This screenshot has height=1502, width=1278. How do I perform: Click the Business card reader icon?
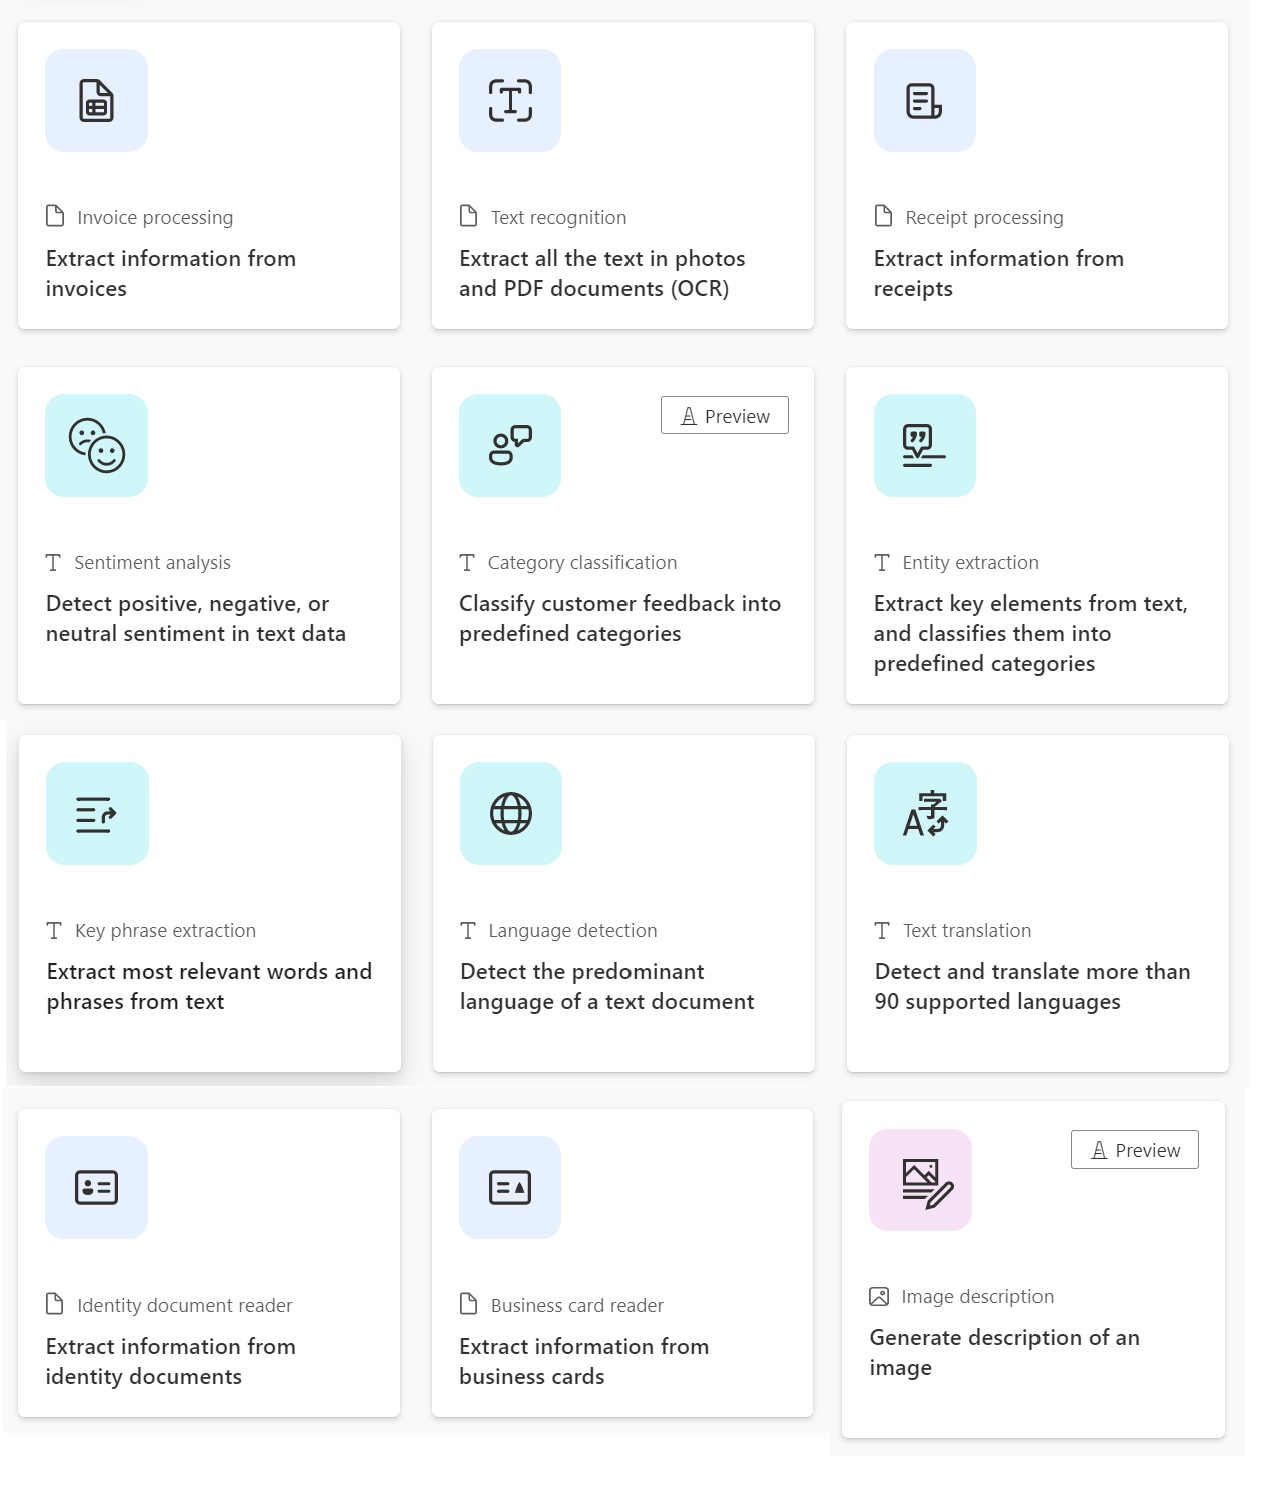coord(510,1187)
